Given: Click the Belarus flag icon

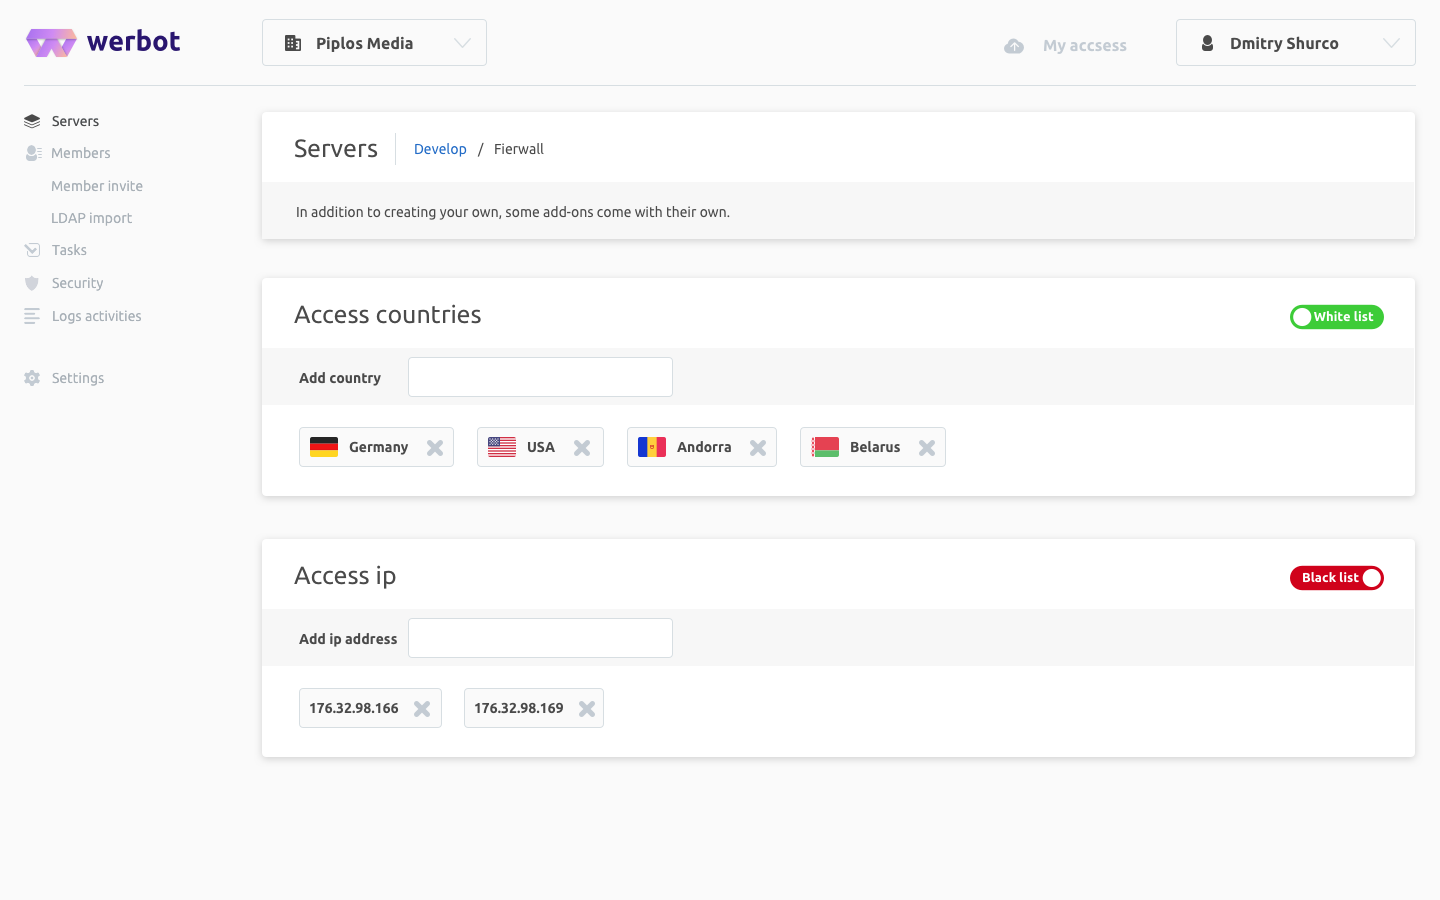Looking at the screenshot, I should point(825,447).
